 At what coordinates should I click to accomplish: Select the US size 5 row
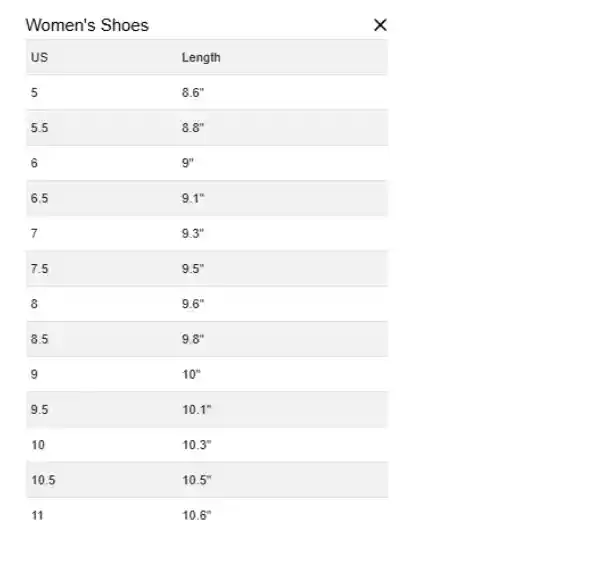207,92
